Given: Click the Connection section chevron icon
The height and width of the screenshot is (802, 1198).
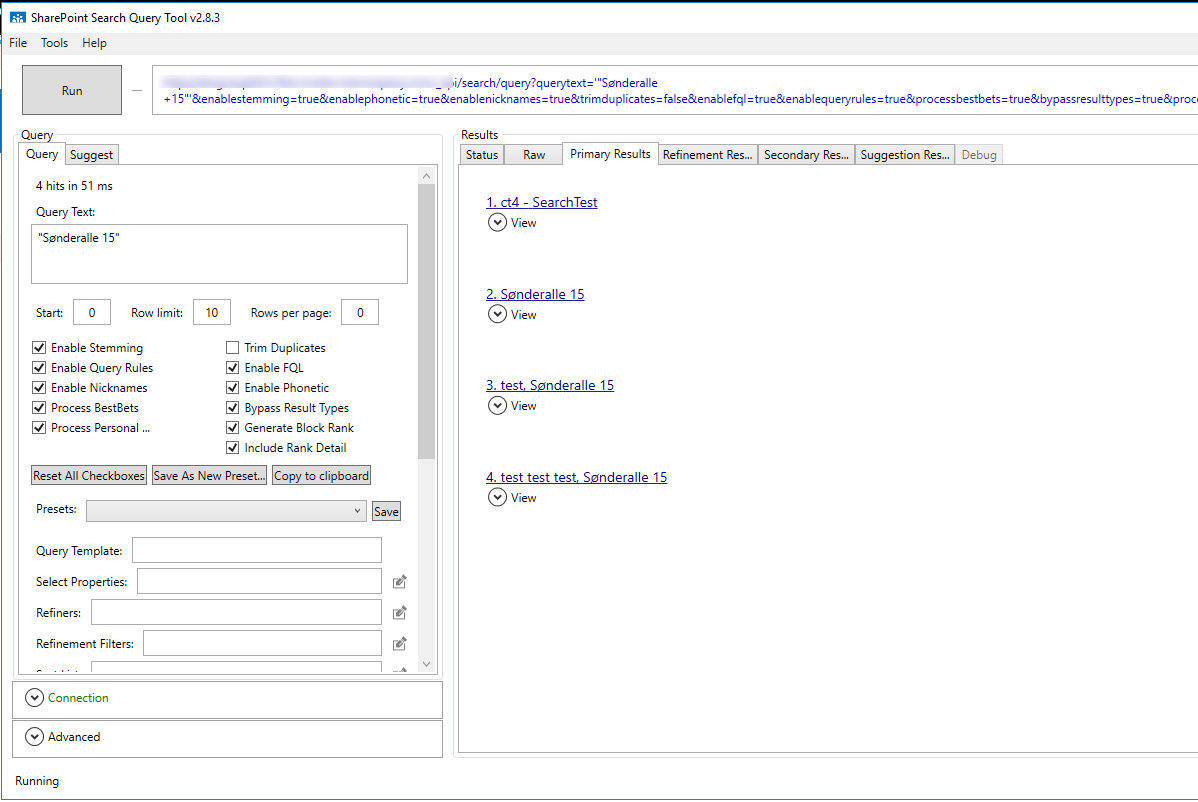Looking at the screenshot, I should click(x=35, y=698).
